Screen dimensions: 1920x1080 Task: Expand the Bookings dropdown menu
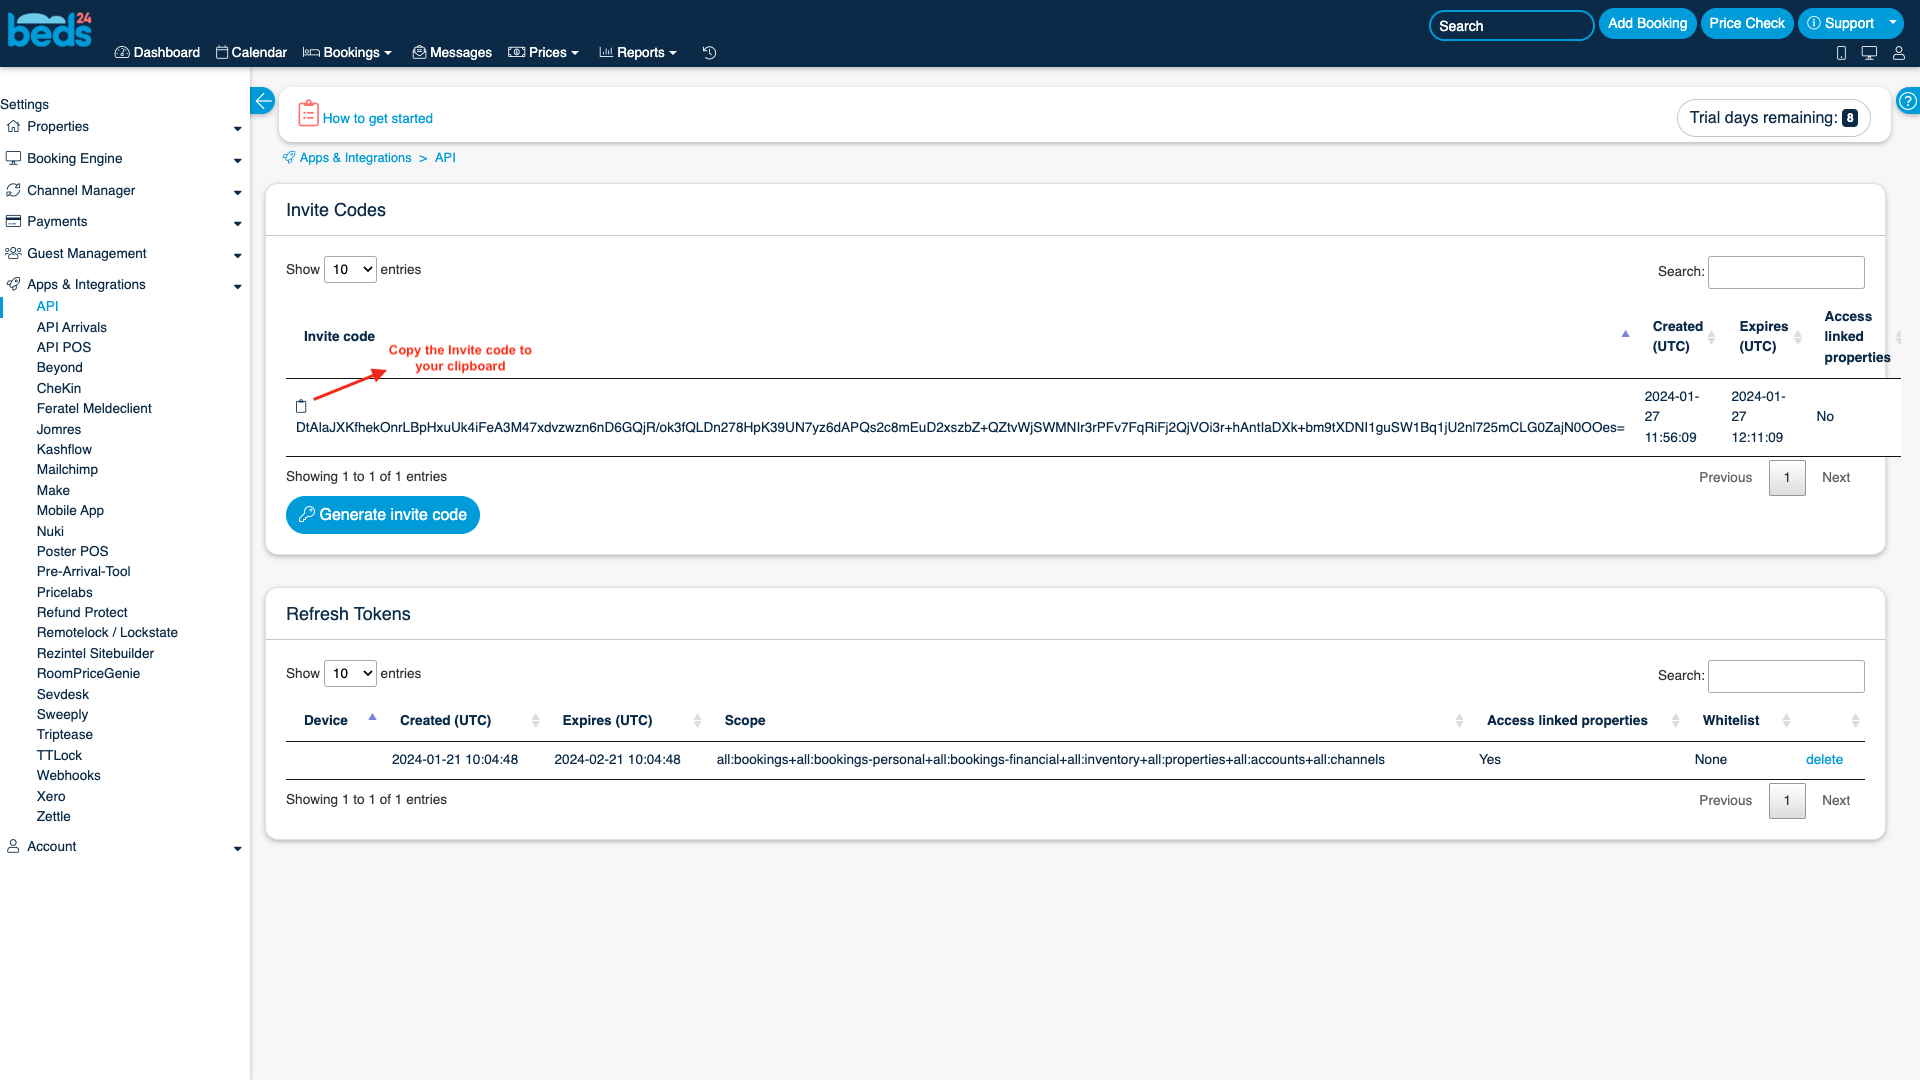[349, 53]
